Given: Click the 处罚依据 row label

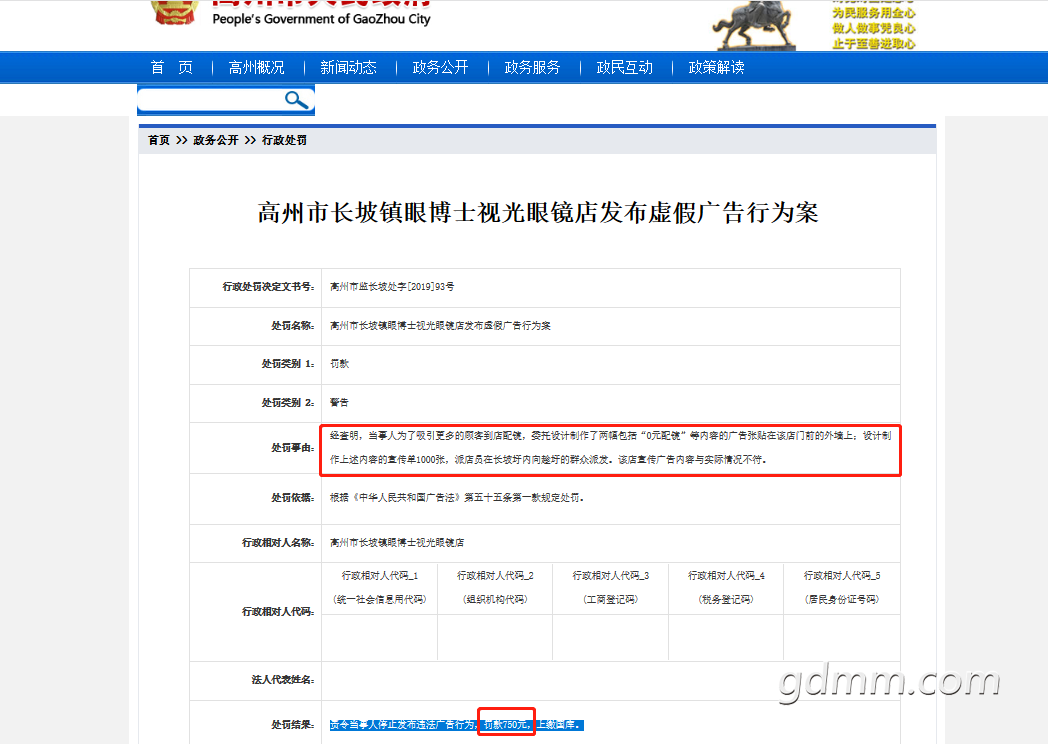Looking at the screenshot, I should point(293,498).
